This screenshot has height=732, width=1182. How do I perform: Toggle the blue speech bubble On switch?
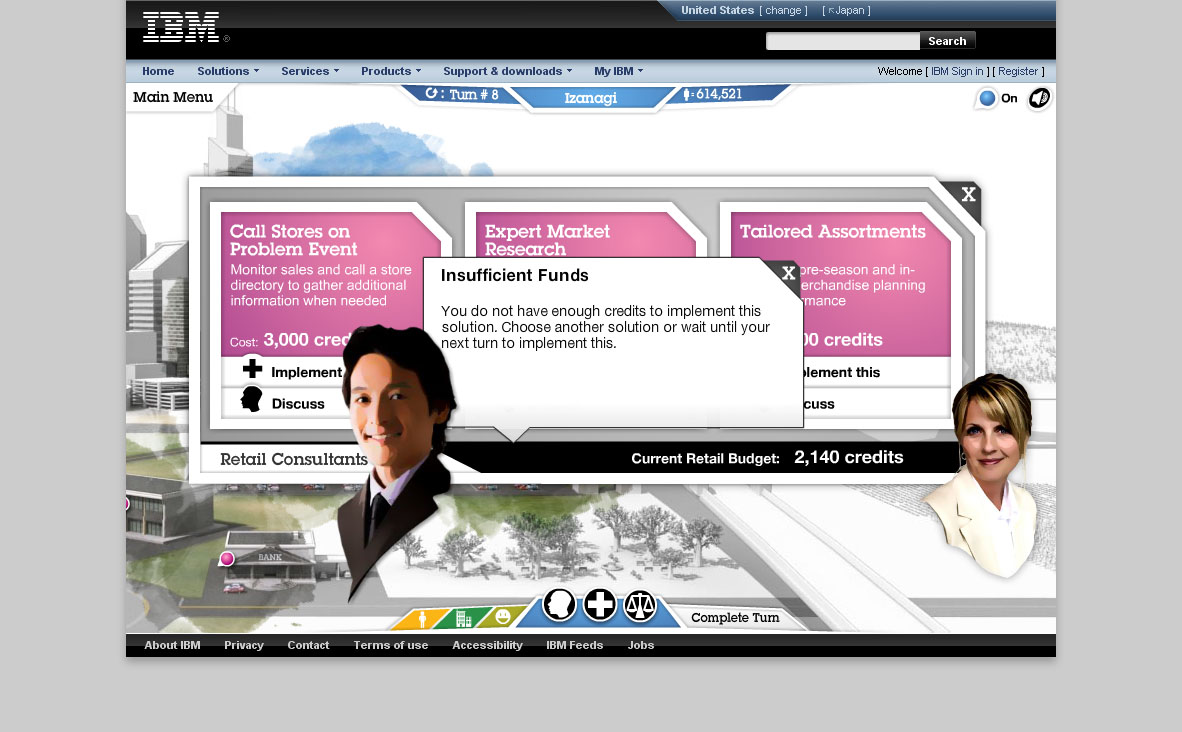tap(987, 98)
